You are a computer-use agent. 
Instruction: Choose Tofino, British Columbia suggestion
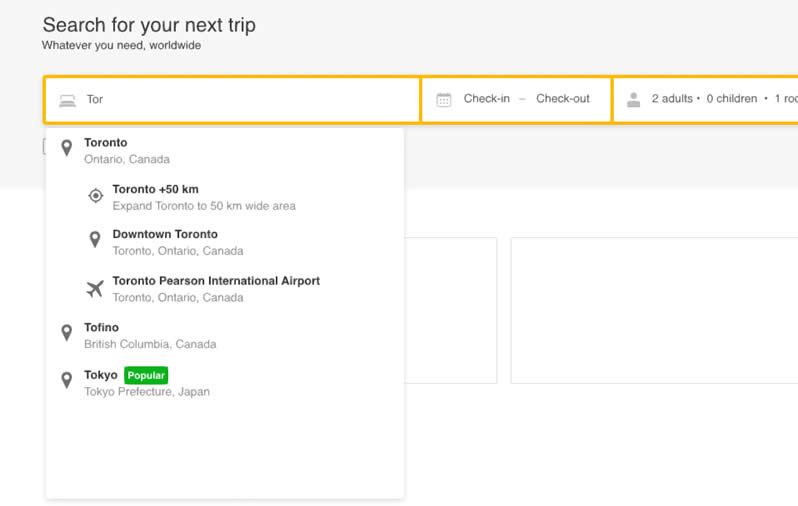(x=149, y=335)
